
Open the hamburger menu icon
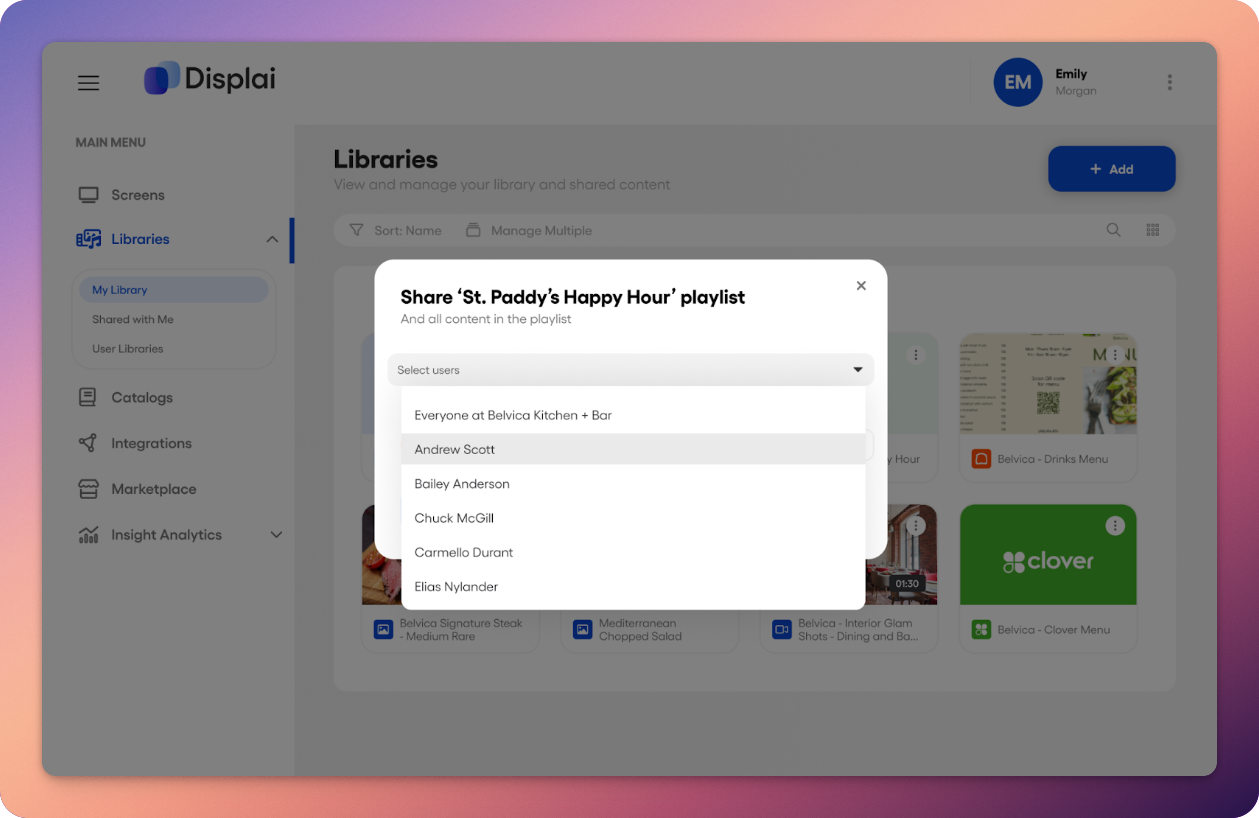tap(89, 83)
